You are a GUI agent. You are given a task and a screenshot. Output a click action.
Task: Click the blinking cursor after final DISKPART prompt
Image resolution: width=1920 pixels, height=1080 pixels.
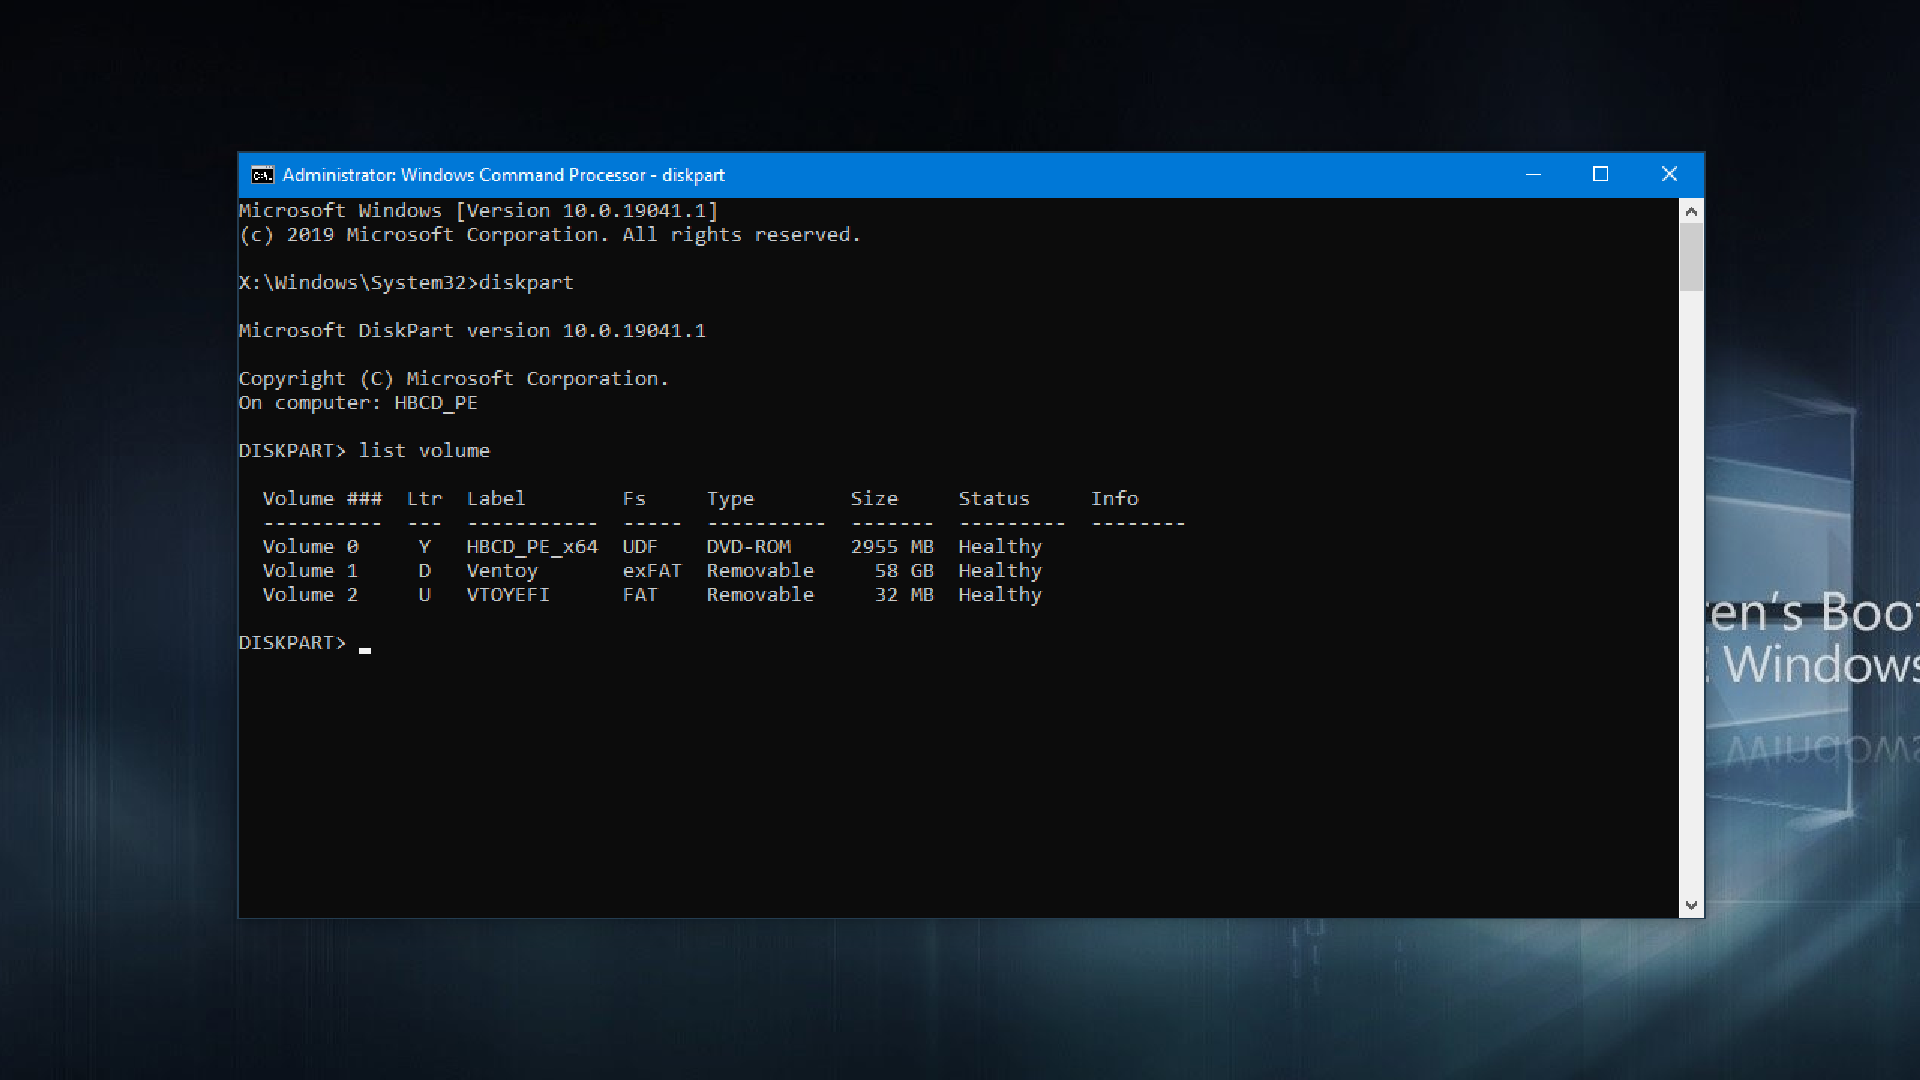365,649
